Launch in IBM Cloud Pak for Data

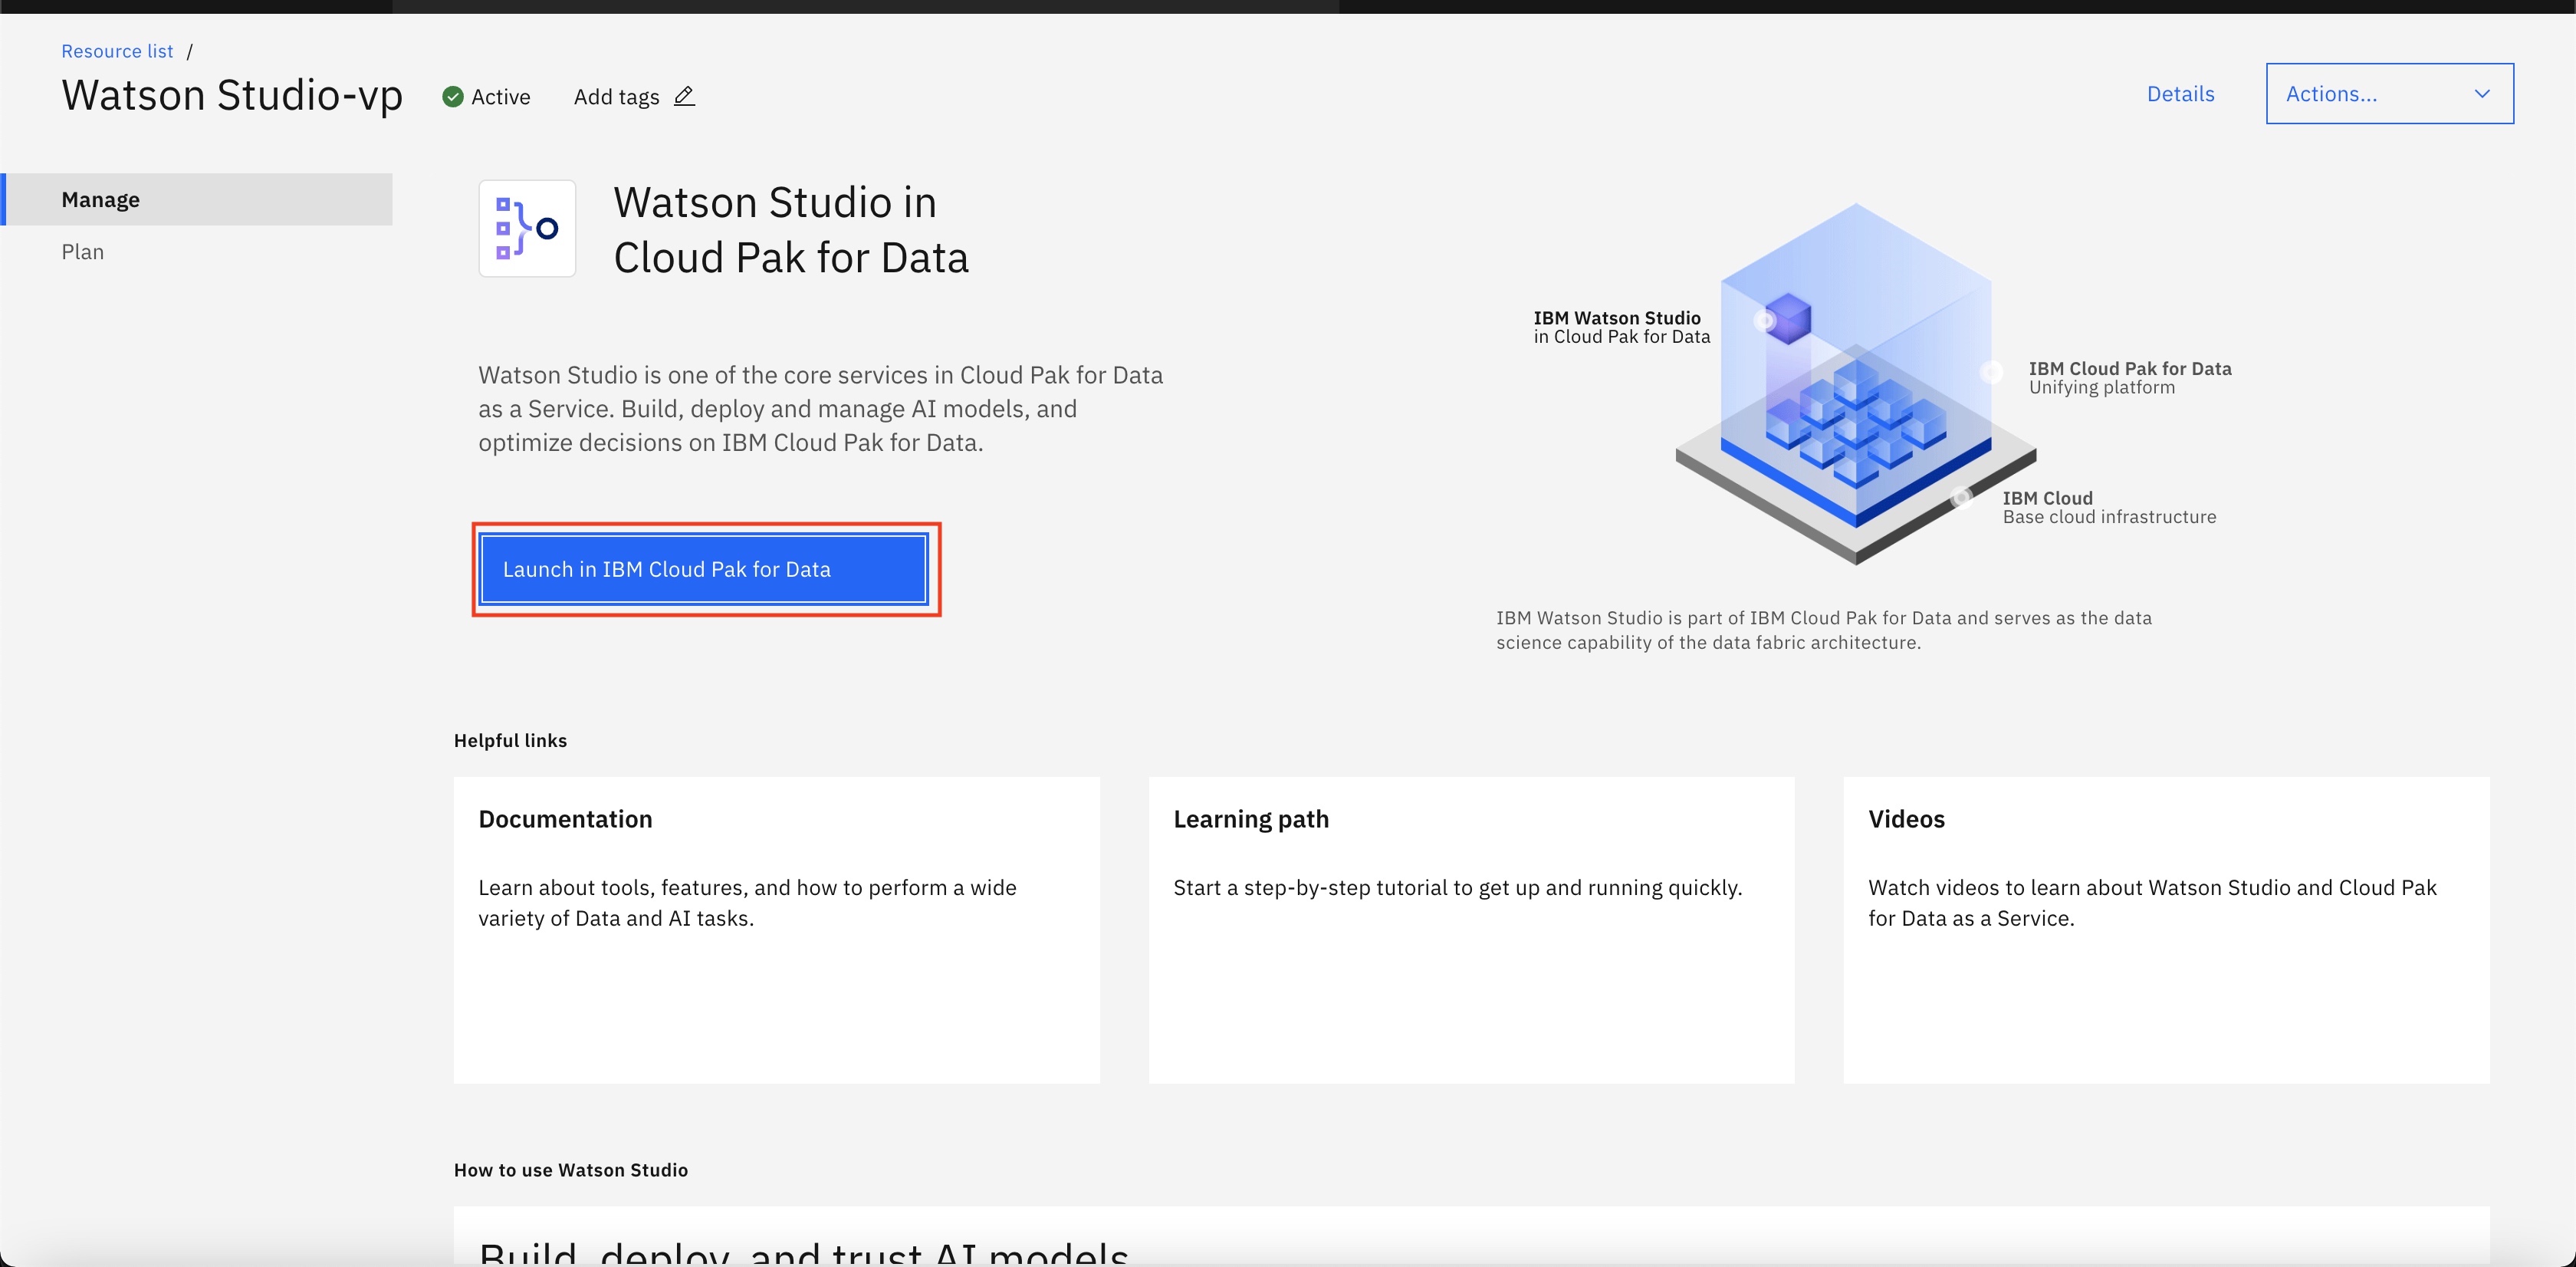704,569
